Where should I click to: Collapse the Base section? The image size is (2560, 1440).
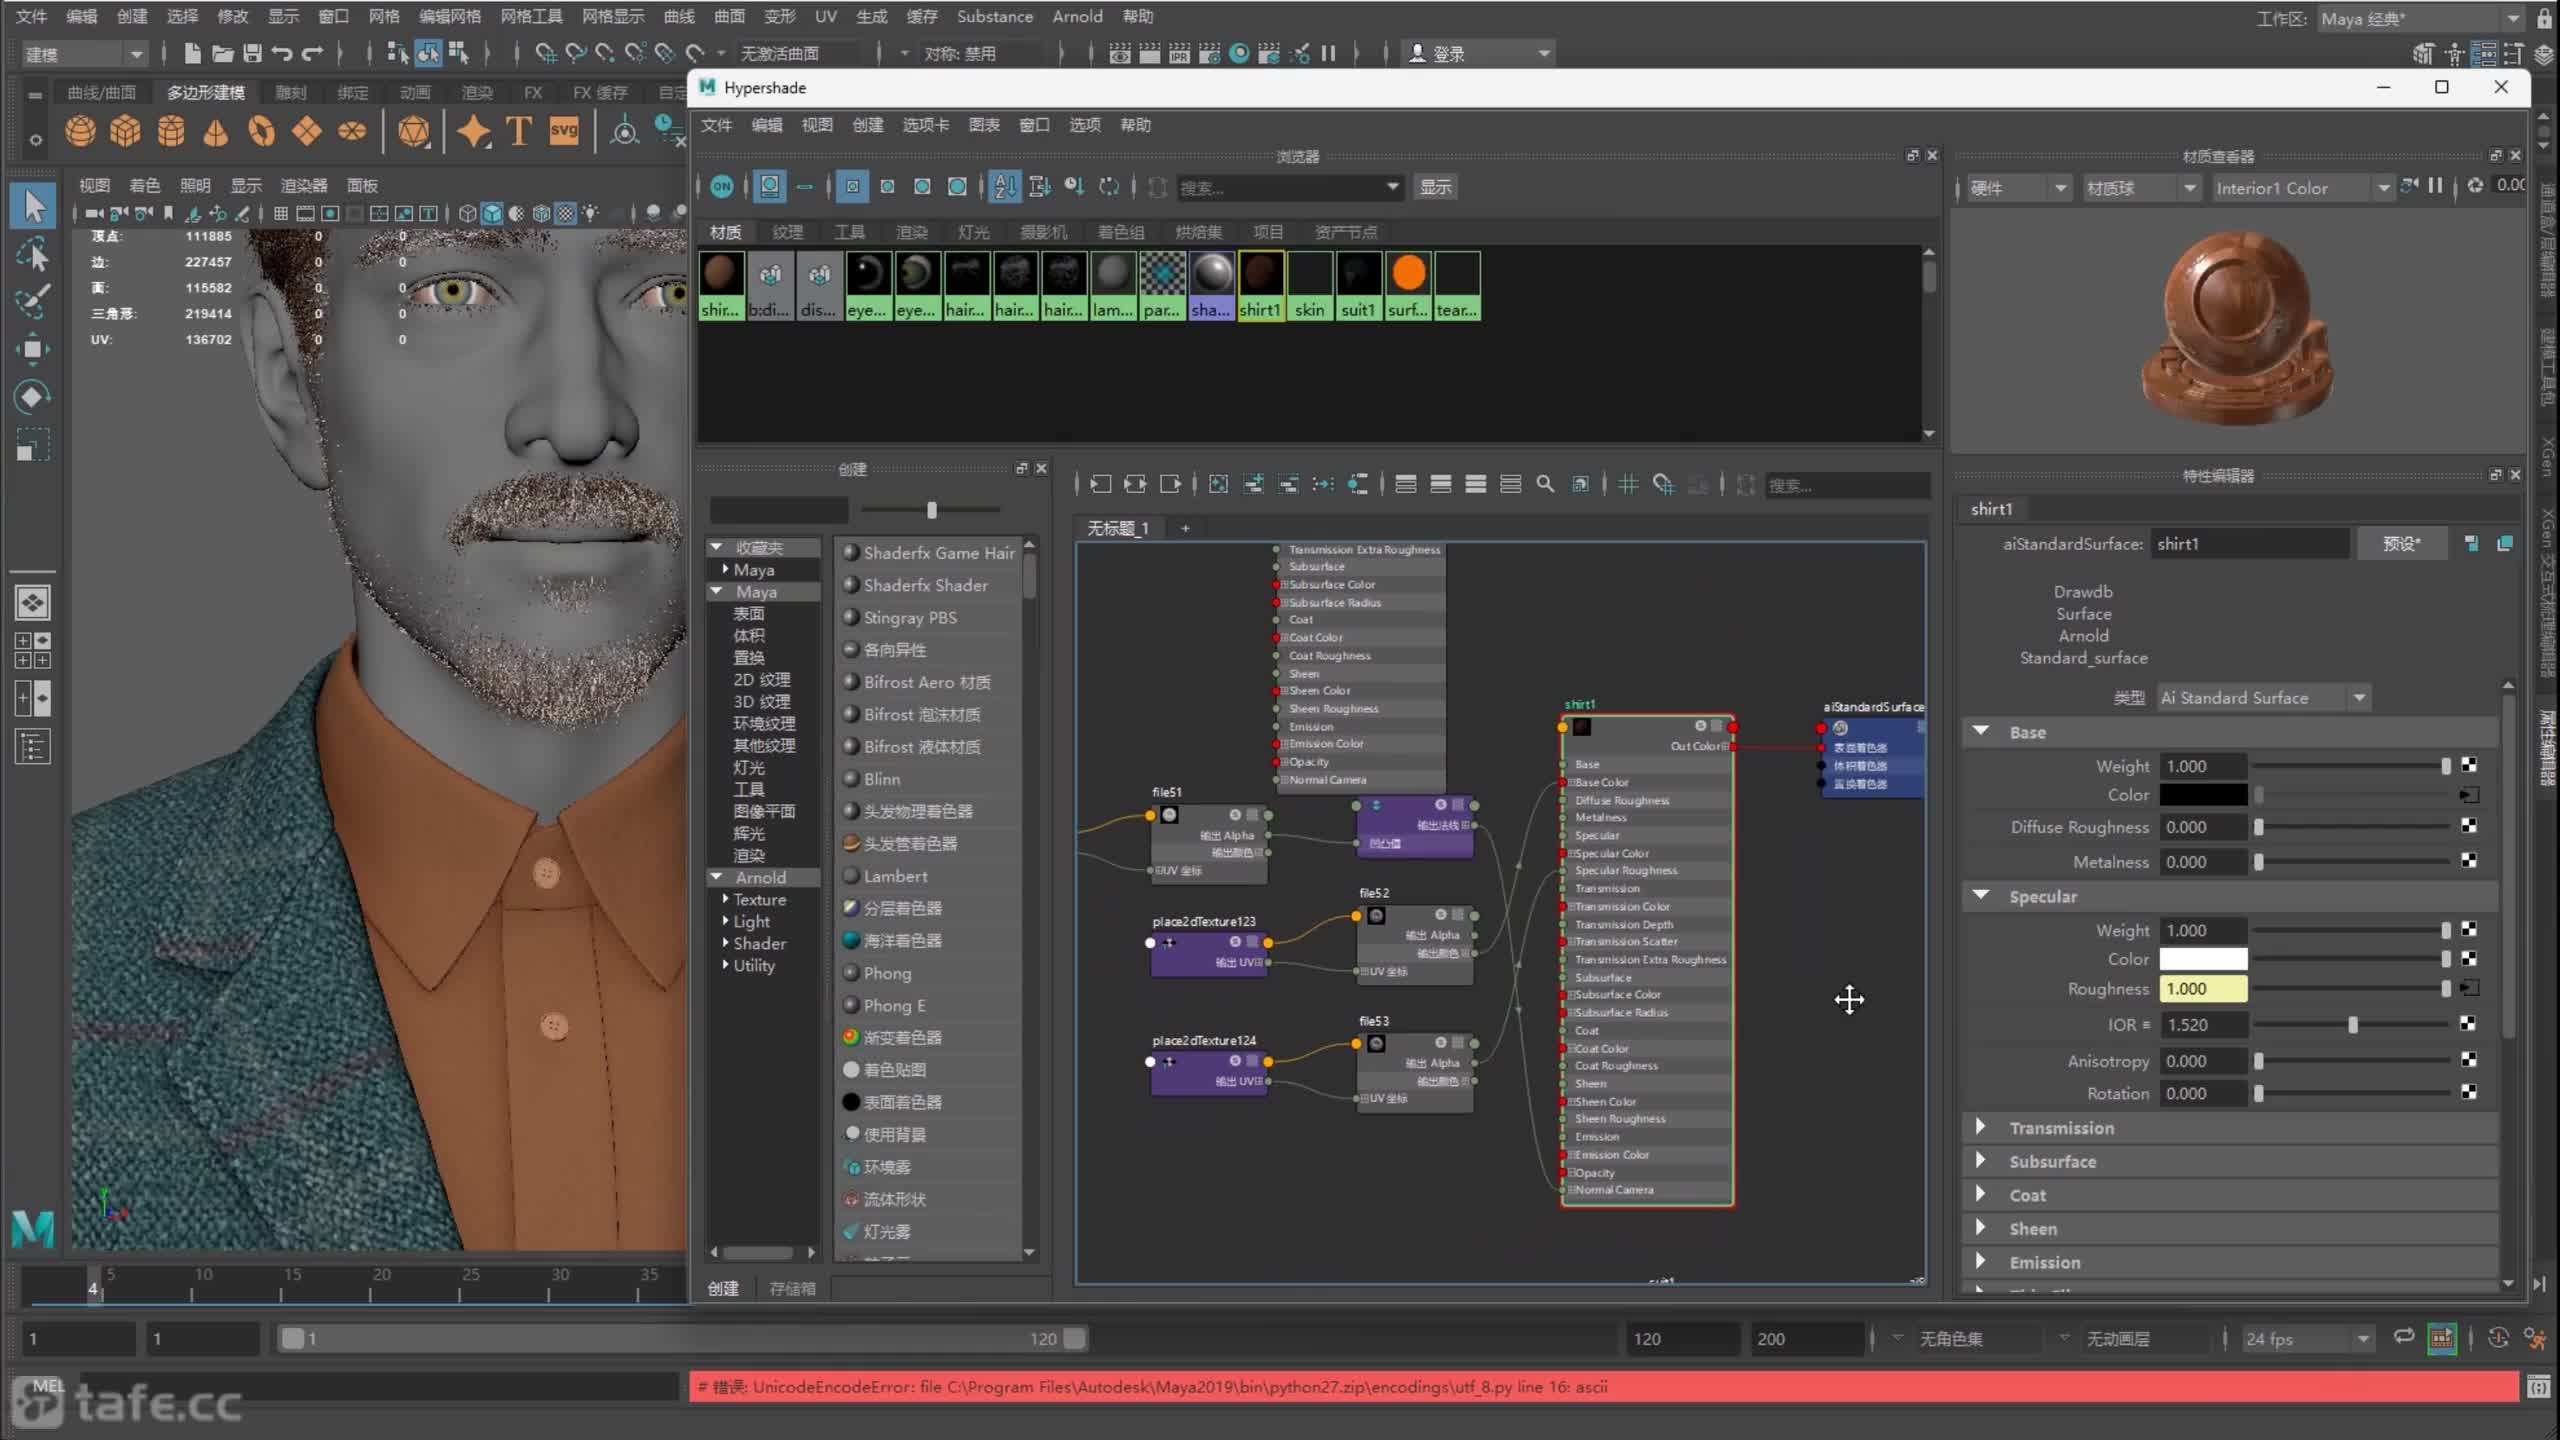tap(1981, 731)
